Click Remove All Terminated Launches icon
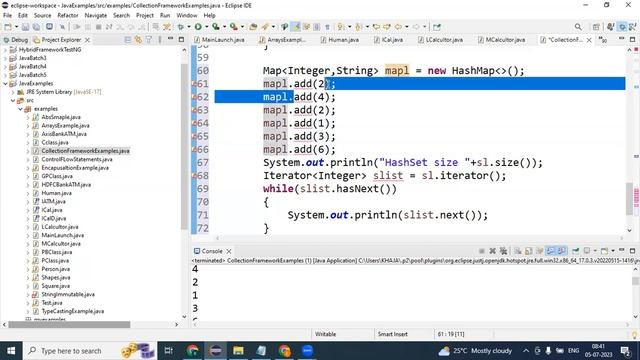 pyautogui.click(x=503, y=251)
